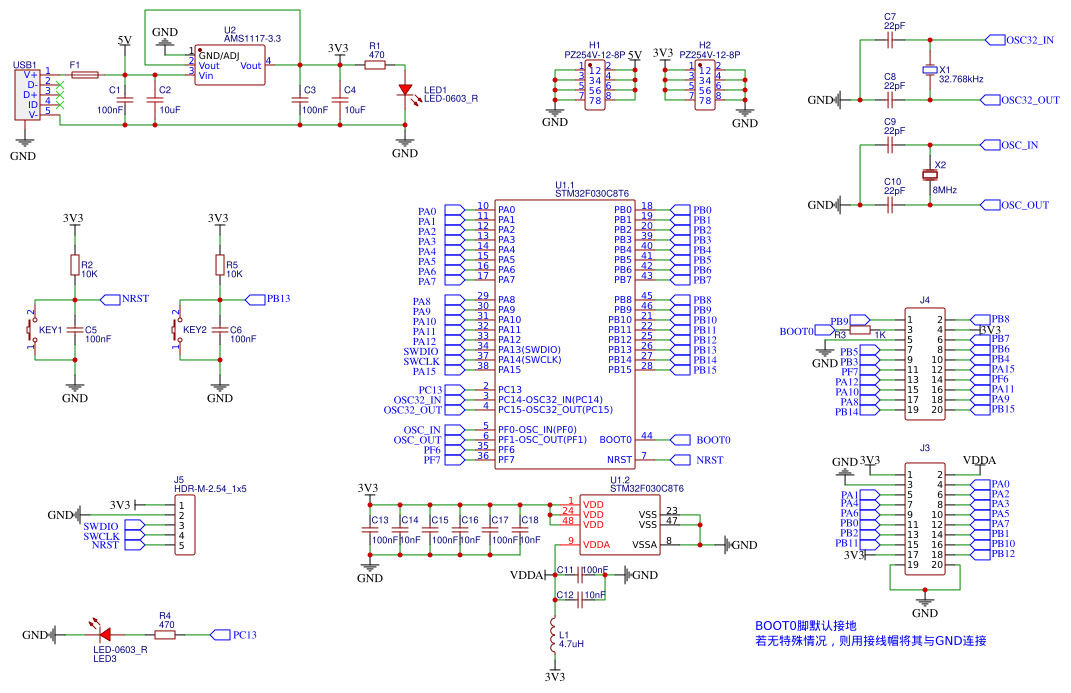Click the J3 20-pin header body
Screen dimensions: 1071x693
[925, 519]
